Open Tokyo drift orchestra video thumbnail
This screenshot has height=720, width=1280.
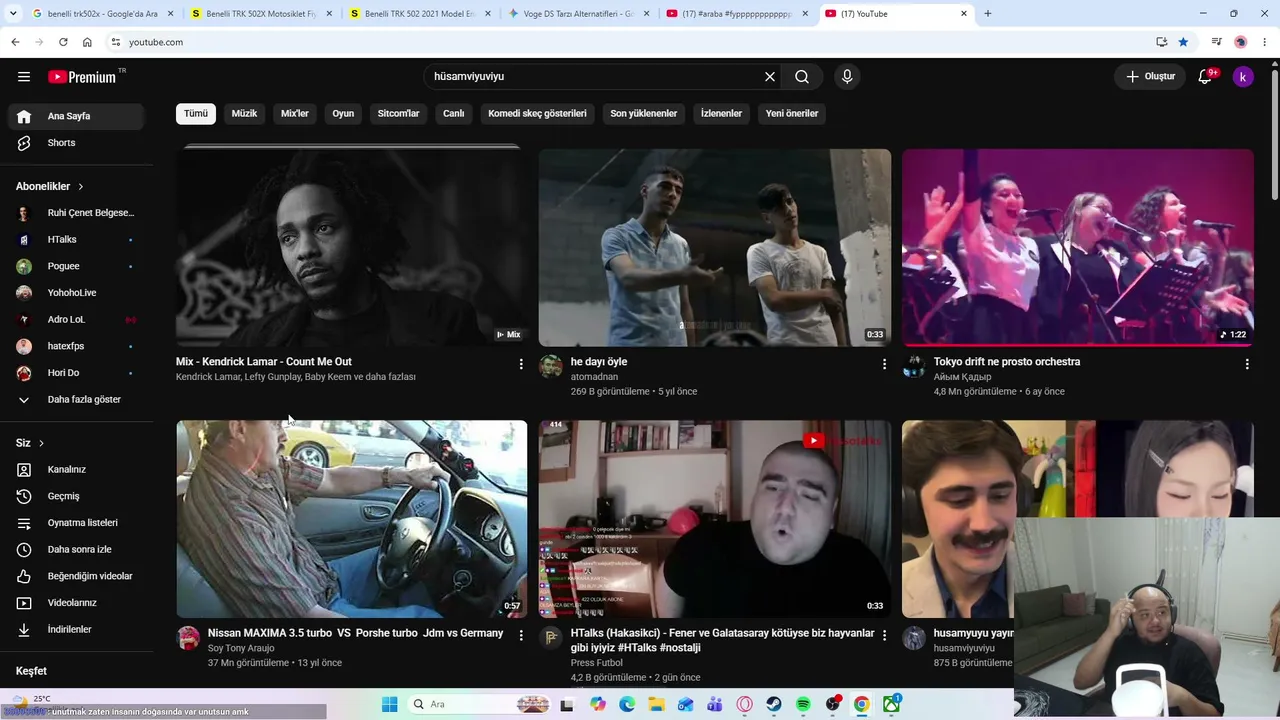1078,247
